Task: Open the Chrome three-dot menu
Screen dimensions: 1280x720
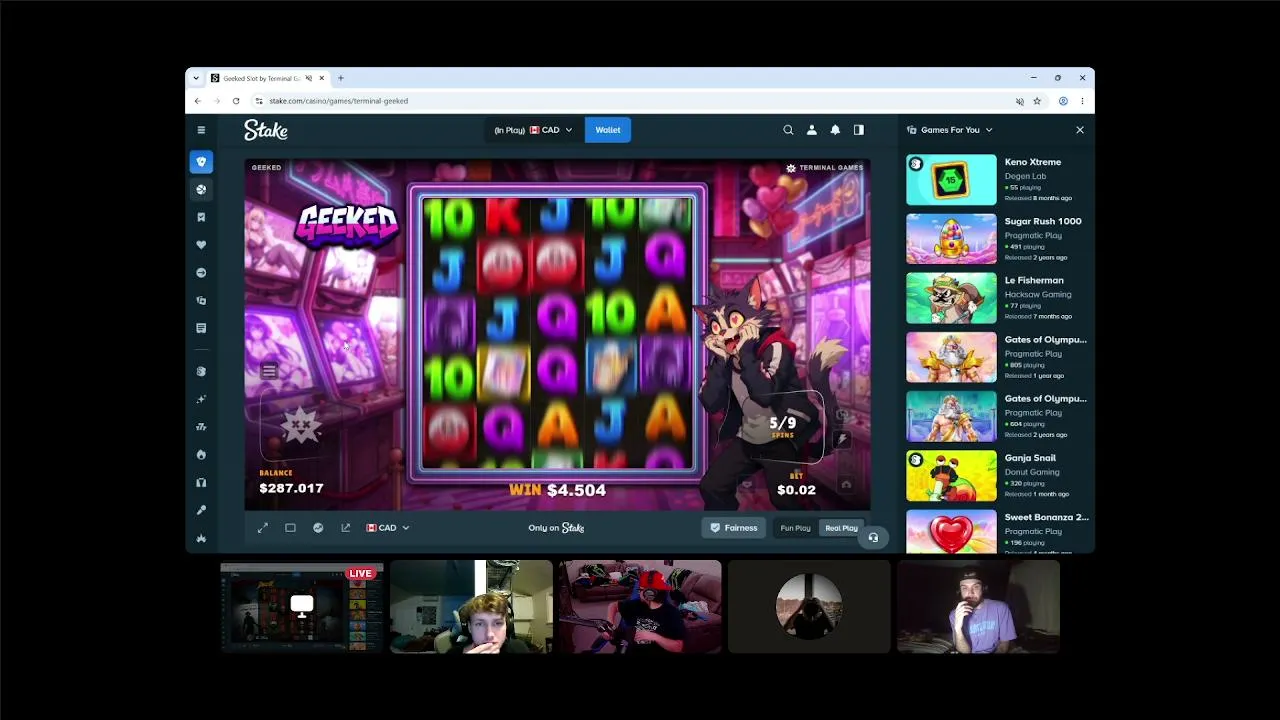Action: point(1082,101)
